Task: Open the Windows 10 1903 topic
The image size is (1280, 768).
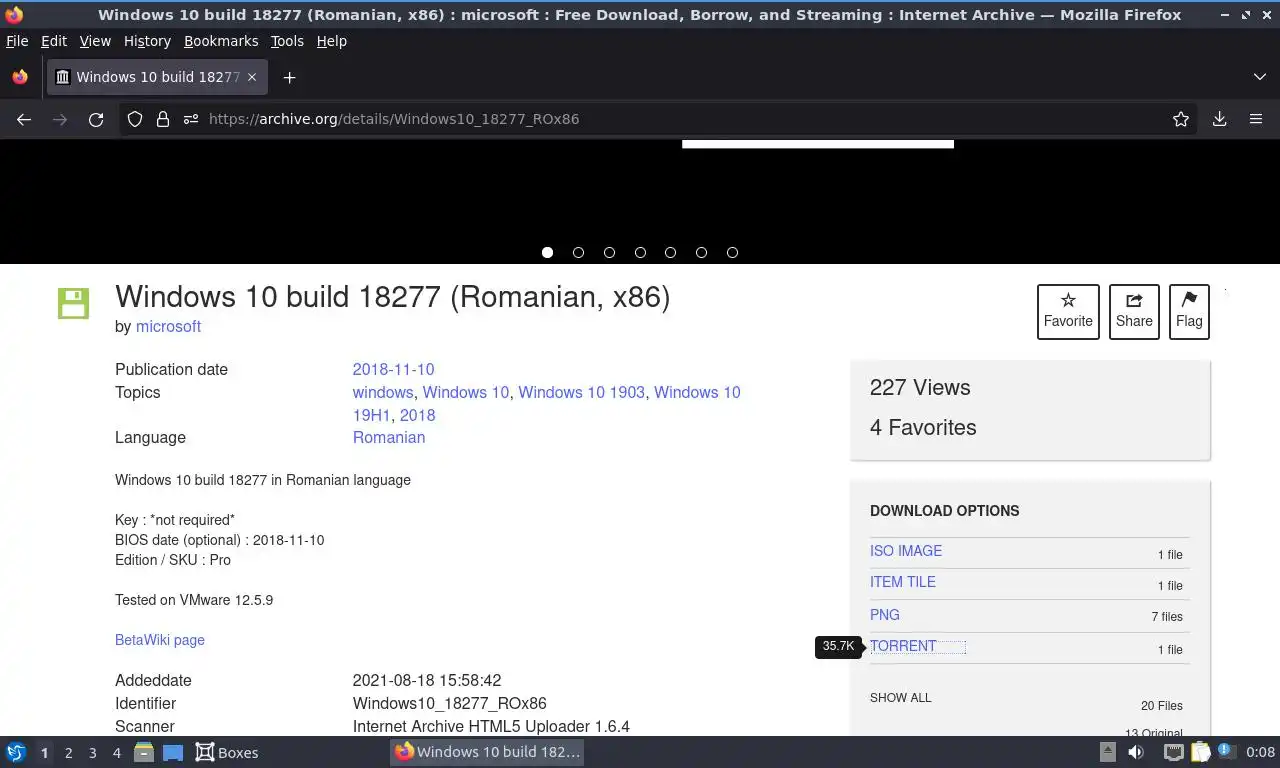Action: pyautogui.click(x=581, y=392)
